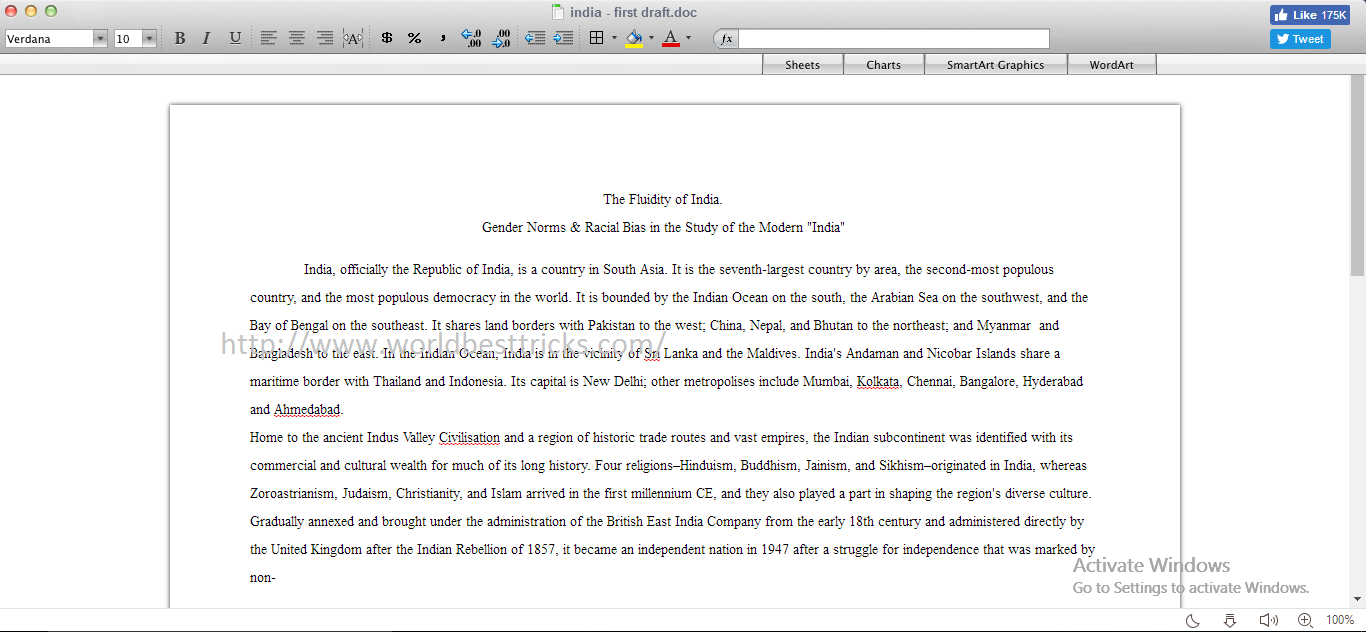This screenshot has height=632, width=1366.
Task: Click the underlined word 'Sri'
Action: click(652, 354)
